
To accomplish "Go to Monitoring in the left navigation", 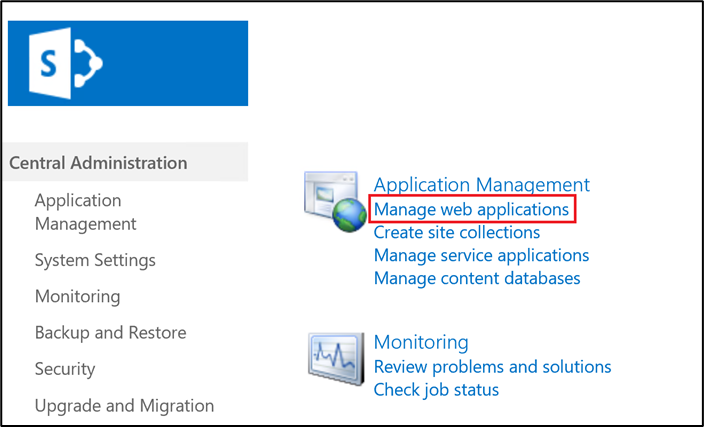I will 77,297.
